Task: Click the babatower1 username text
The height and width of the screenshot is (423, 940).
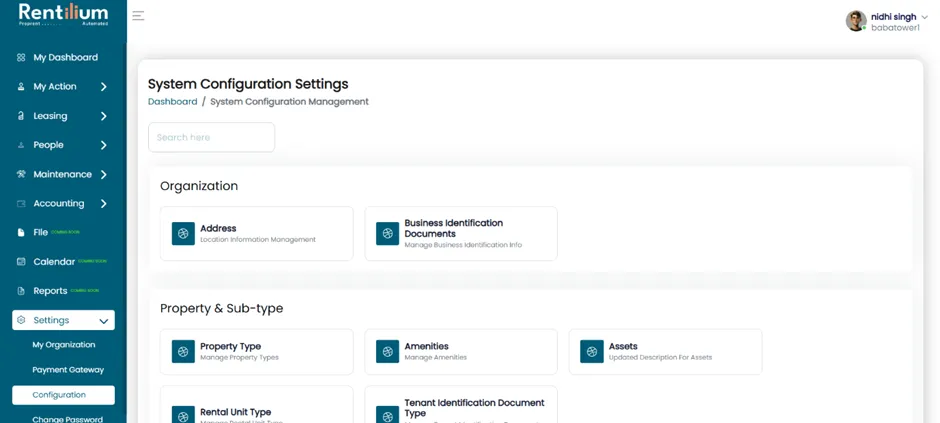Action: pos(895,28)
